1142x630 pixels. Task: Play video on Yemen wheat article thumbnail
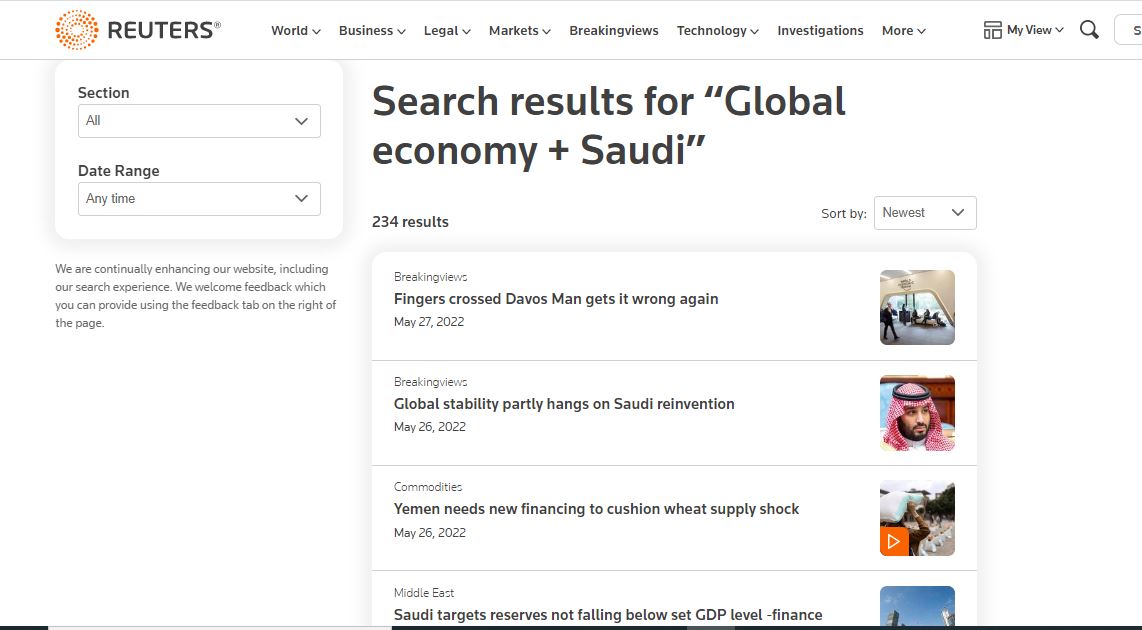pyautogui.click(x=894, y=541)
